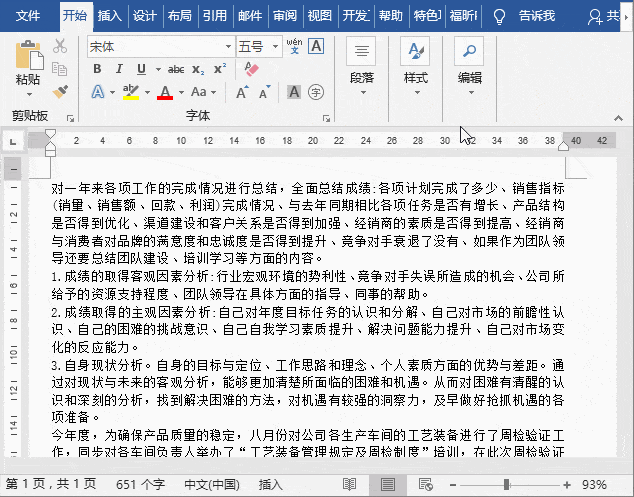Click the 样式 styles button
Screen dimensions: 634x497
coord(416,67)
